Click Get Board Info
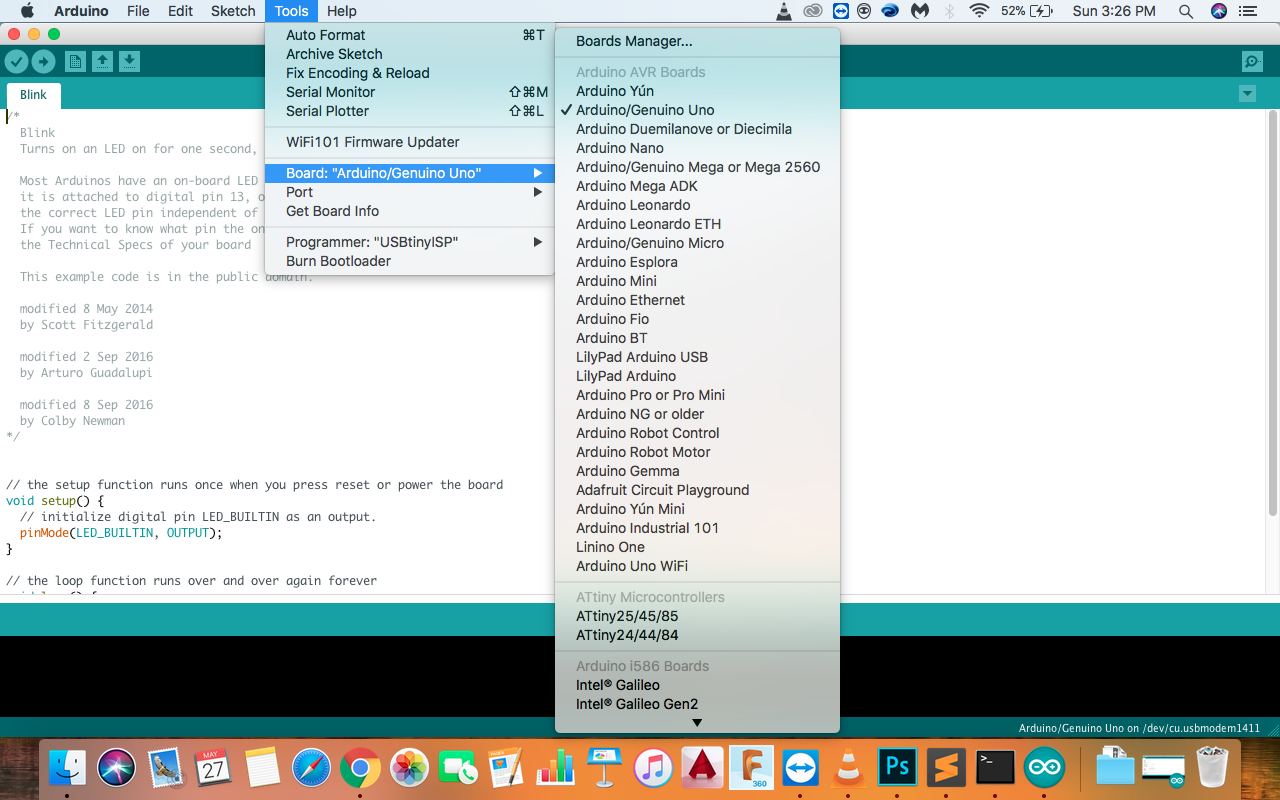The width and height of the screenshot is (1280, 800). point(409,211)
